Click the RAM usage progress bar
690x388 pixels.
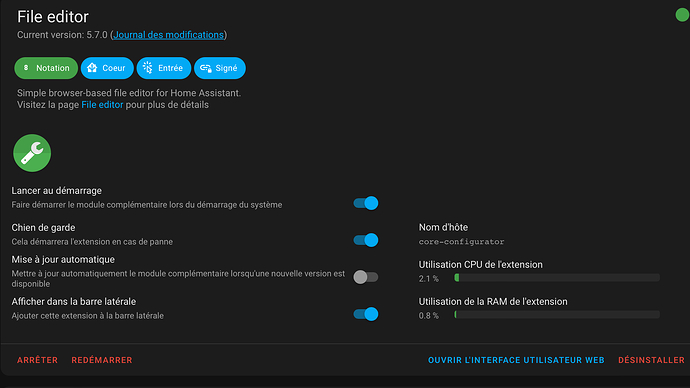(x=557, y=315)
